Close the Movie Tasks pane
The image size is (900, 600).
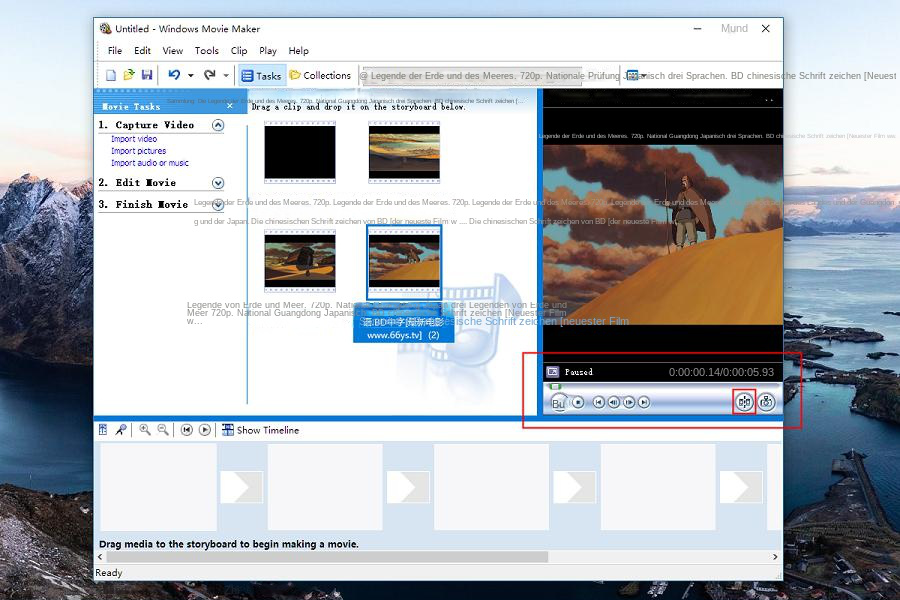(x=230, y=106)
